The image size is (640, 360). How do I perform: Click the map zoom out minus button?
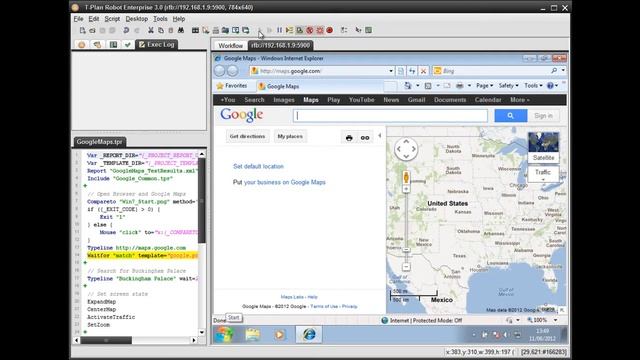406,267
